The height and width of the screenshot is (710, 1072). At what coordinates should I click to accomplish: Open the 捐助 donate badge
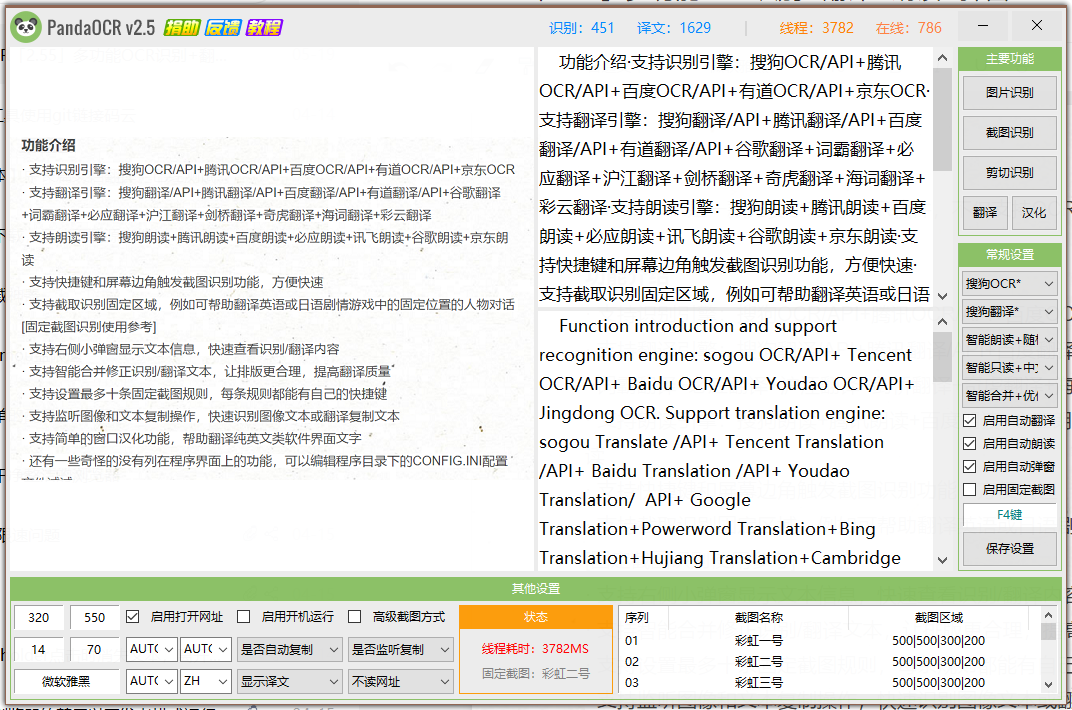click(182, 27)
